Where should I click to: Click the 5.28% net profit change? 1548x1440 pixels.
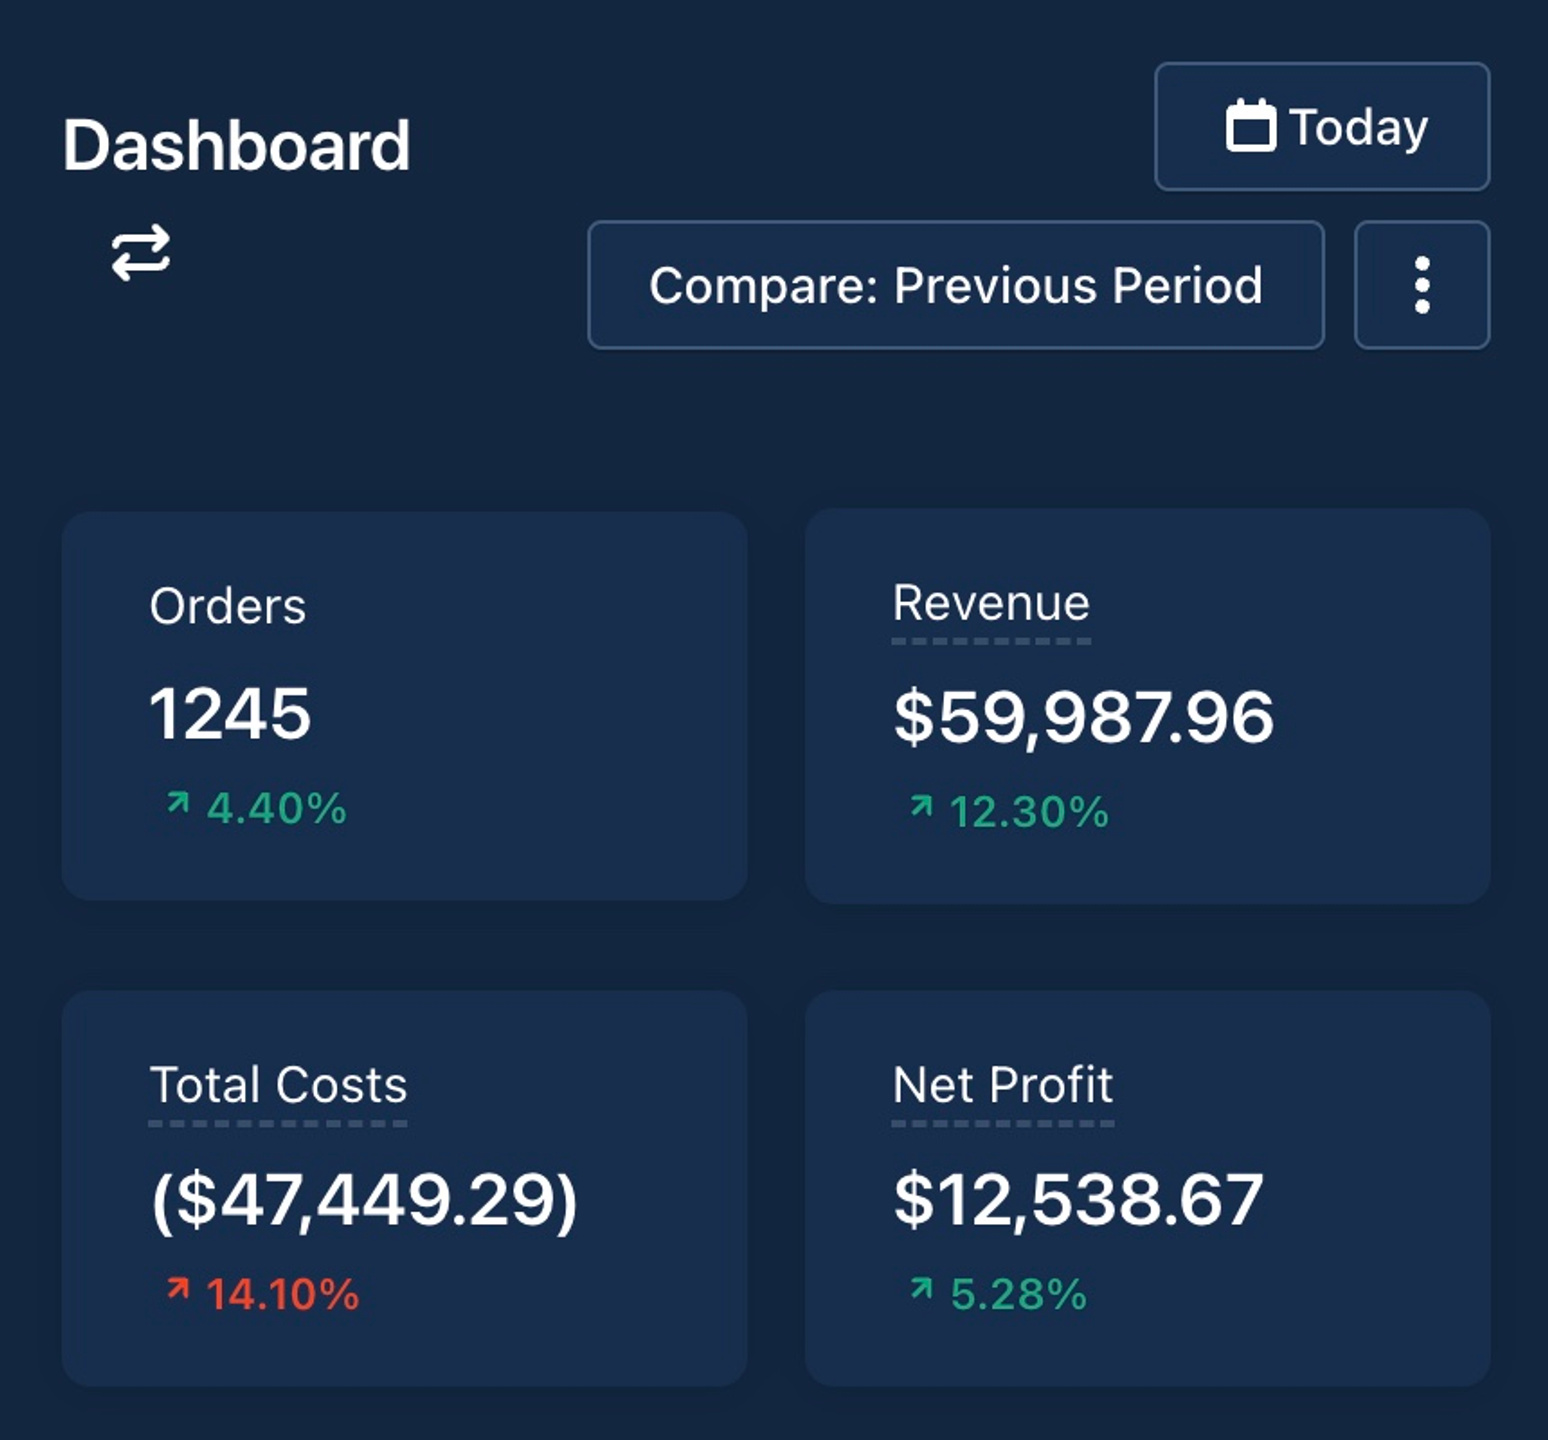[998, 1294]
